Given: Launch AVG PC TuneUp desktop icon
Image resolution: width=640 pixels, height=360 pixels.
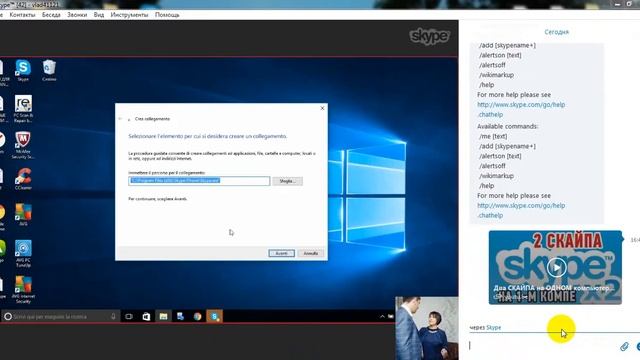Looking at the screenshot, I should [x=23, y=253].
